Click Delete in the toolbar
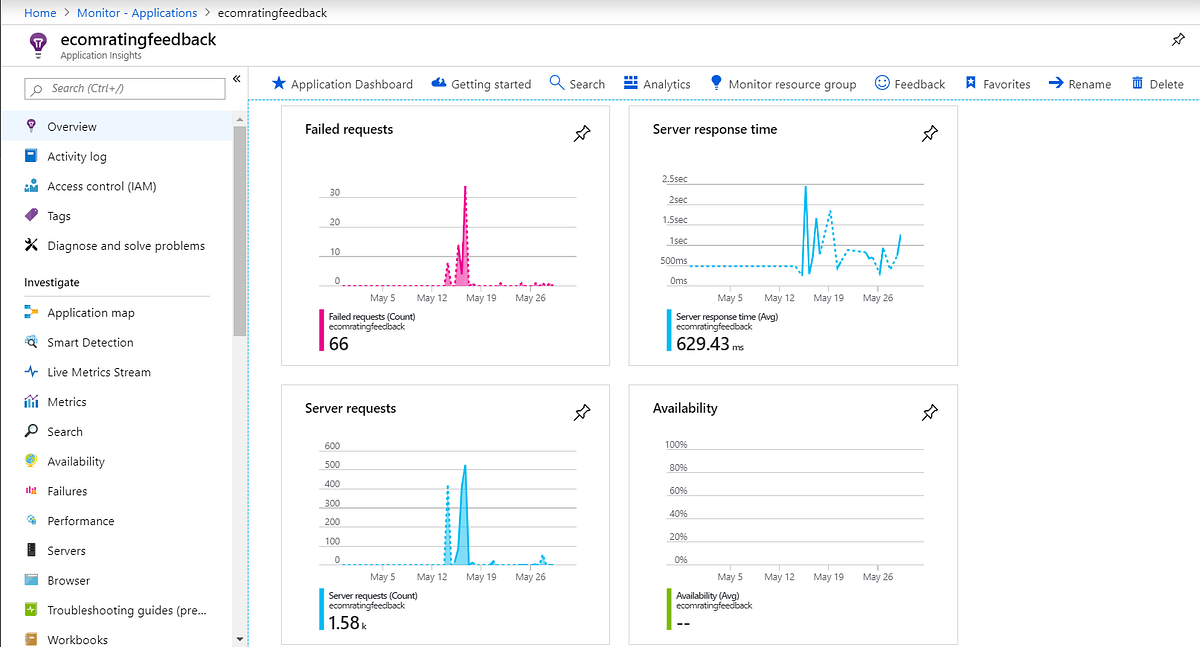The width and height of the screenshot is (1200, 647). 1157,84
